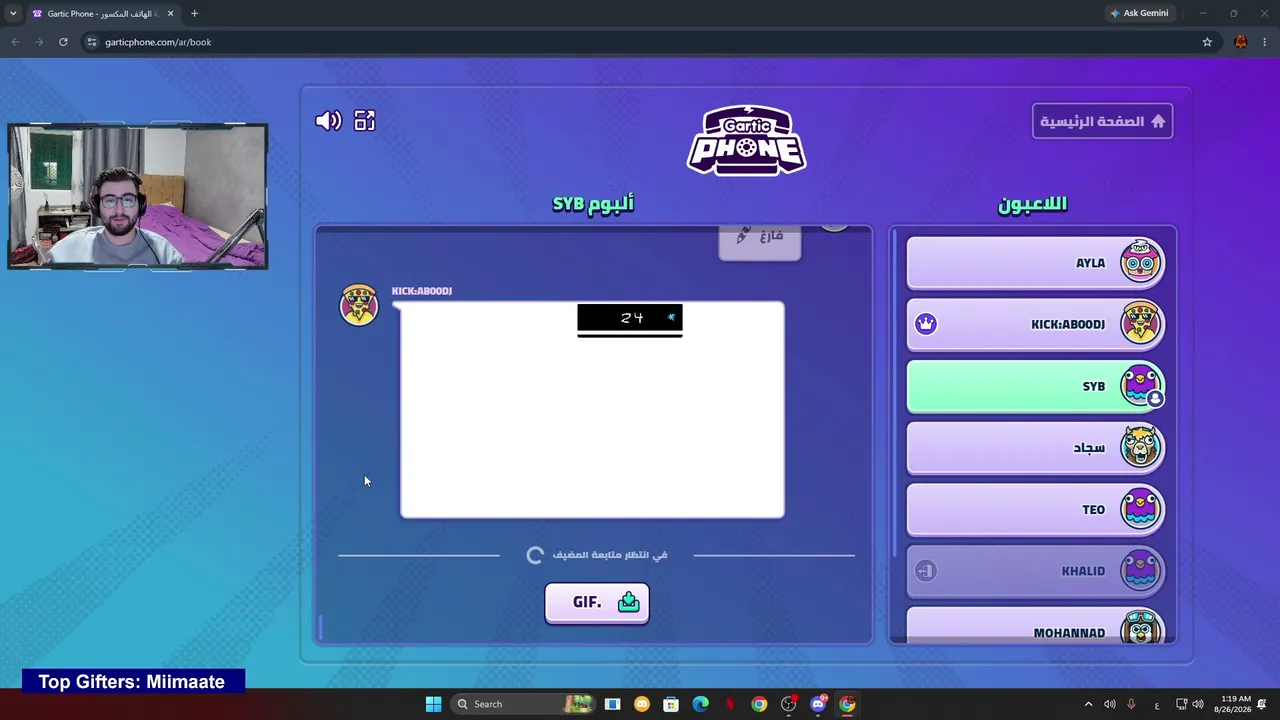Click the KICK:ABOODJ name above the drawing
1280x720 pixels.
(422, 291)
